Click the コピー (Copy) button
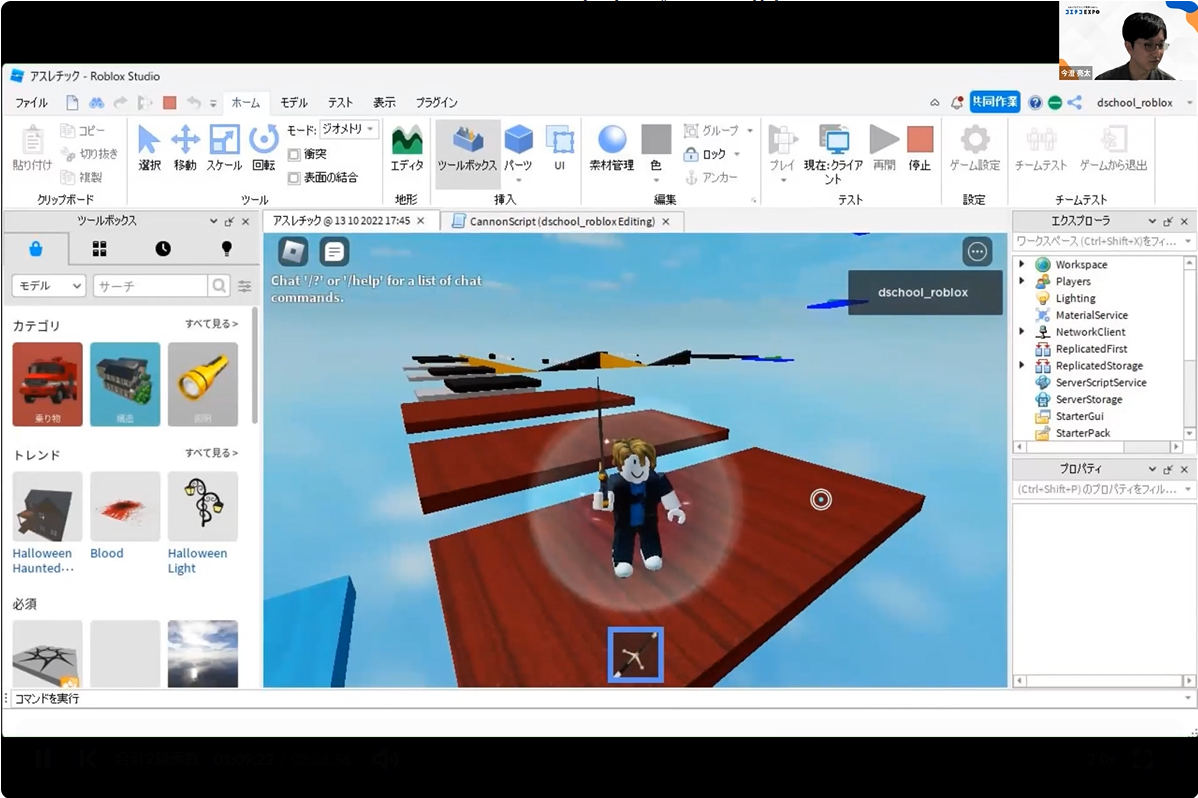Viewport: 1198px width, 798px height. pos(83,131)
